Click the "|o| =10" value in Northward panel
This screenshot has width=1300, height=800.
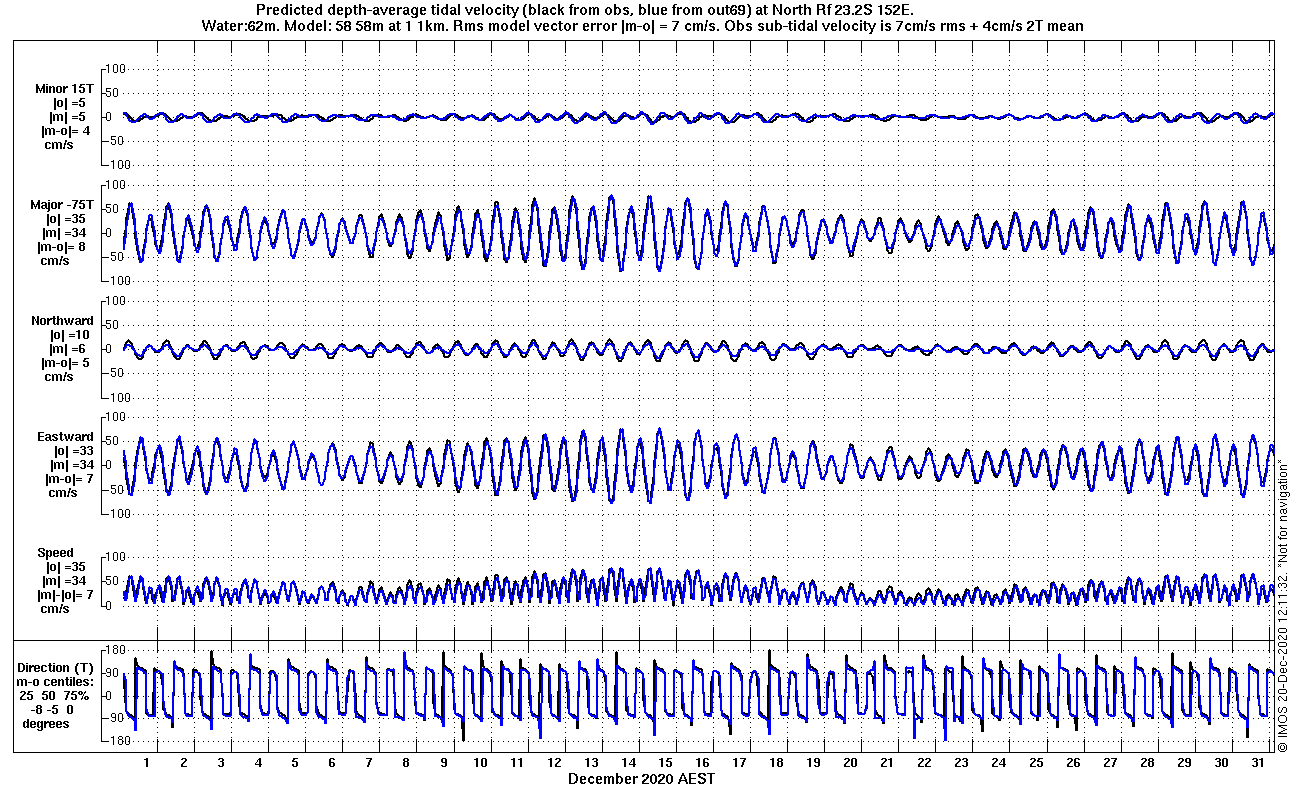(x=70, y=335)
